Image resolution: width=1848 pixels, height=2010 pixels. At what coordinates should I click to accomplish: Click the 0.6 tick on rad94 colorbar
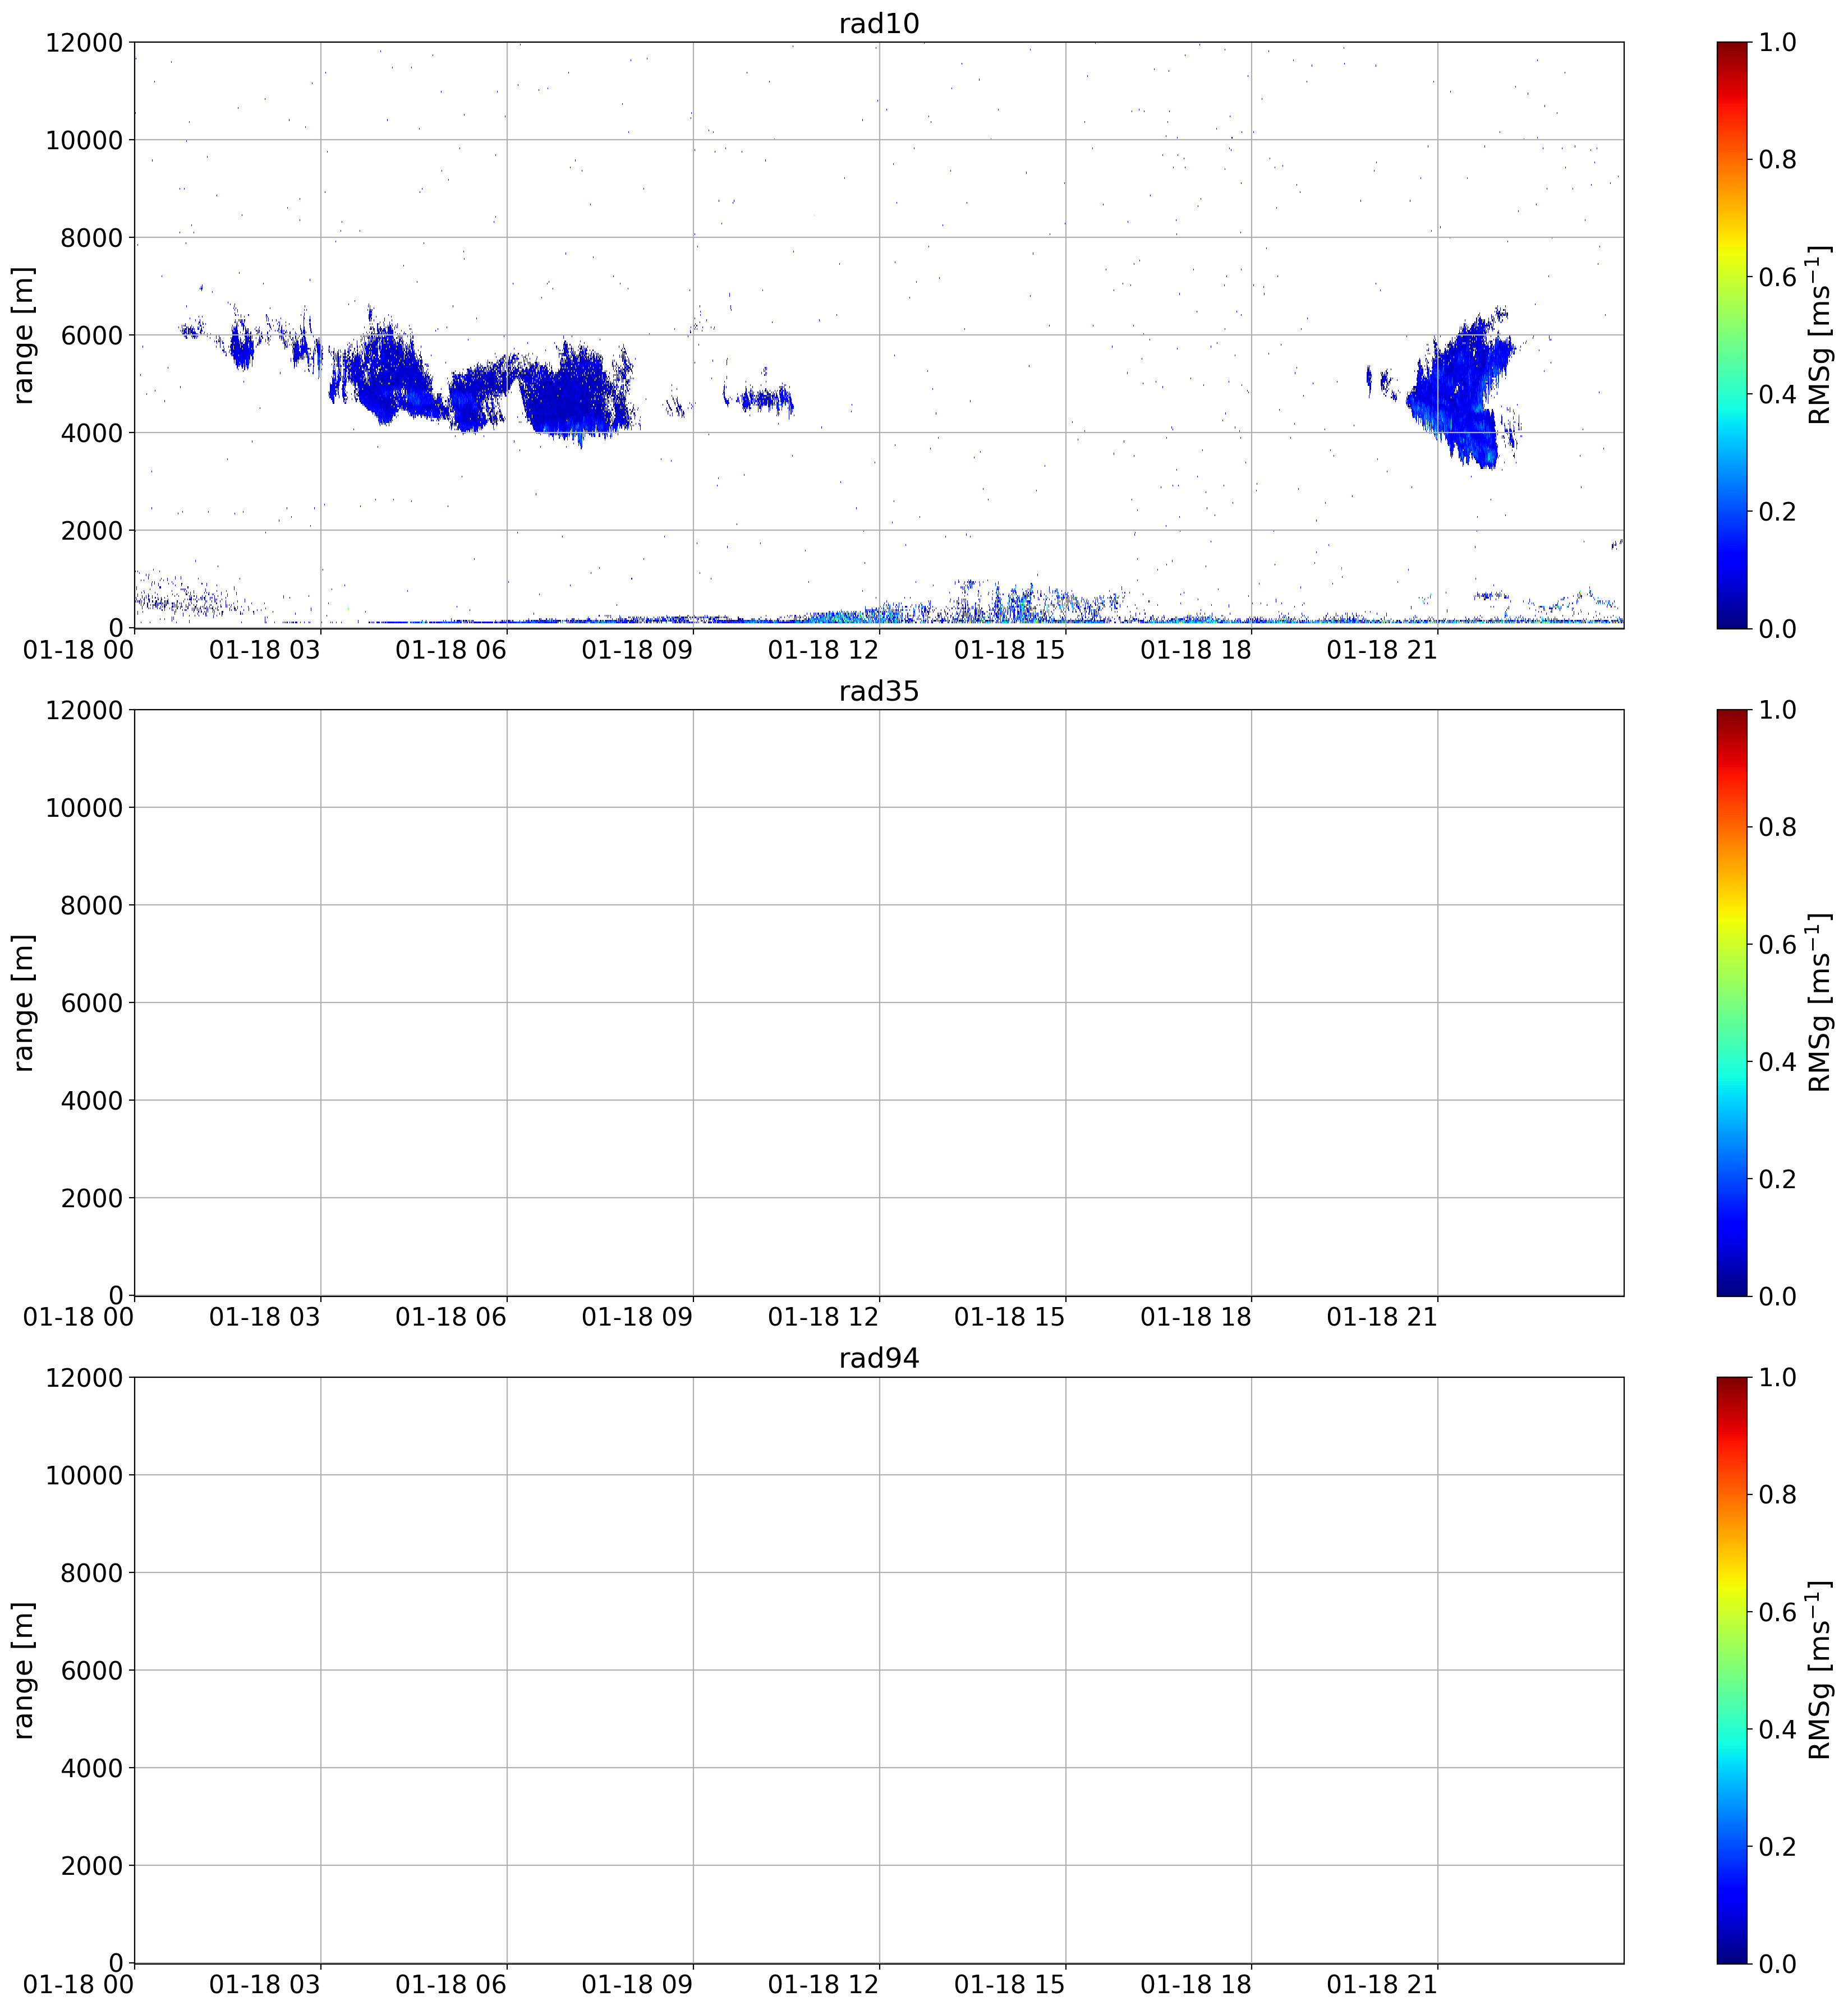[x=1777, y=1612]
